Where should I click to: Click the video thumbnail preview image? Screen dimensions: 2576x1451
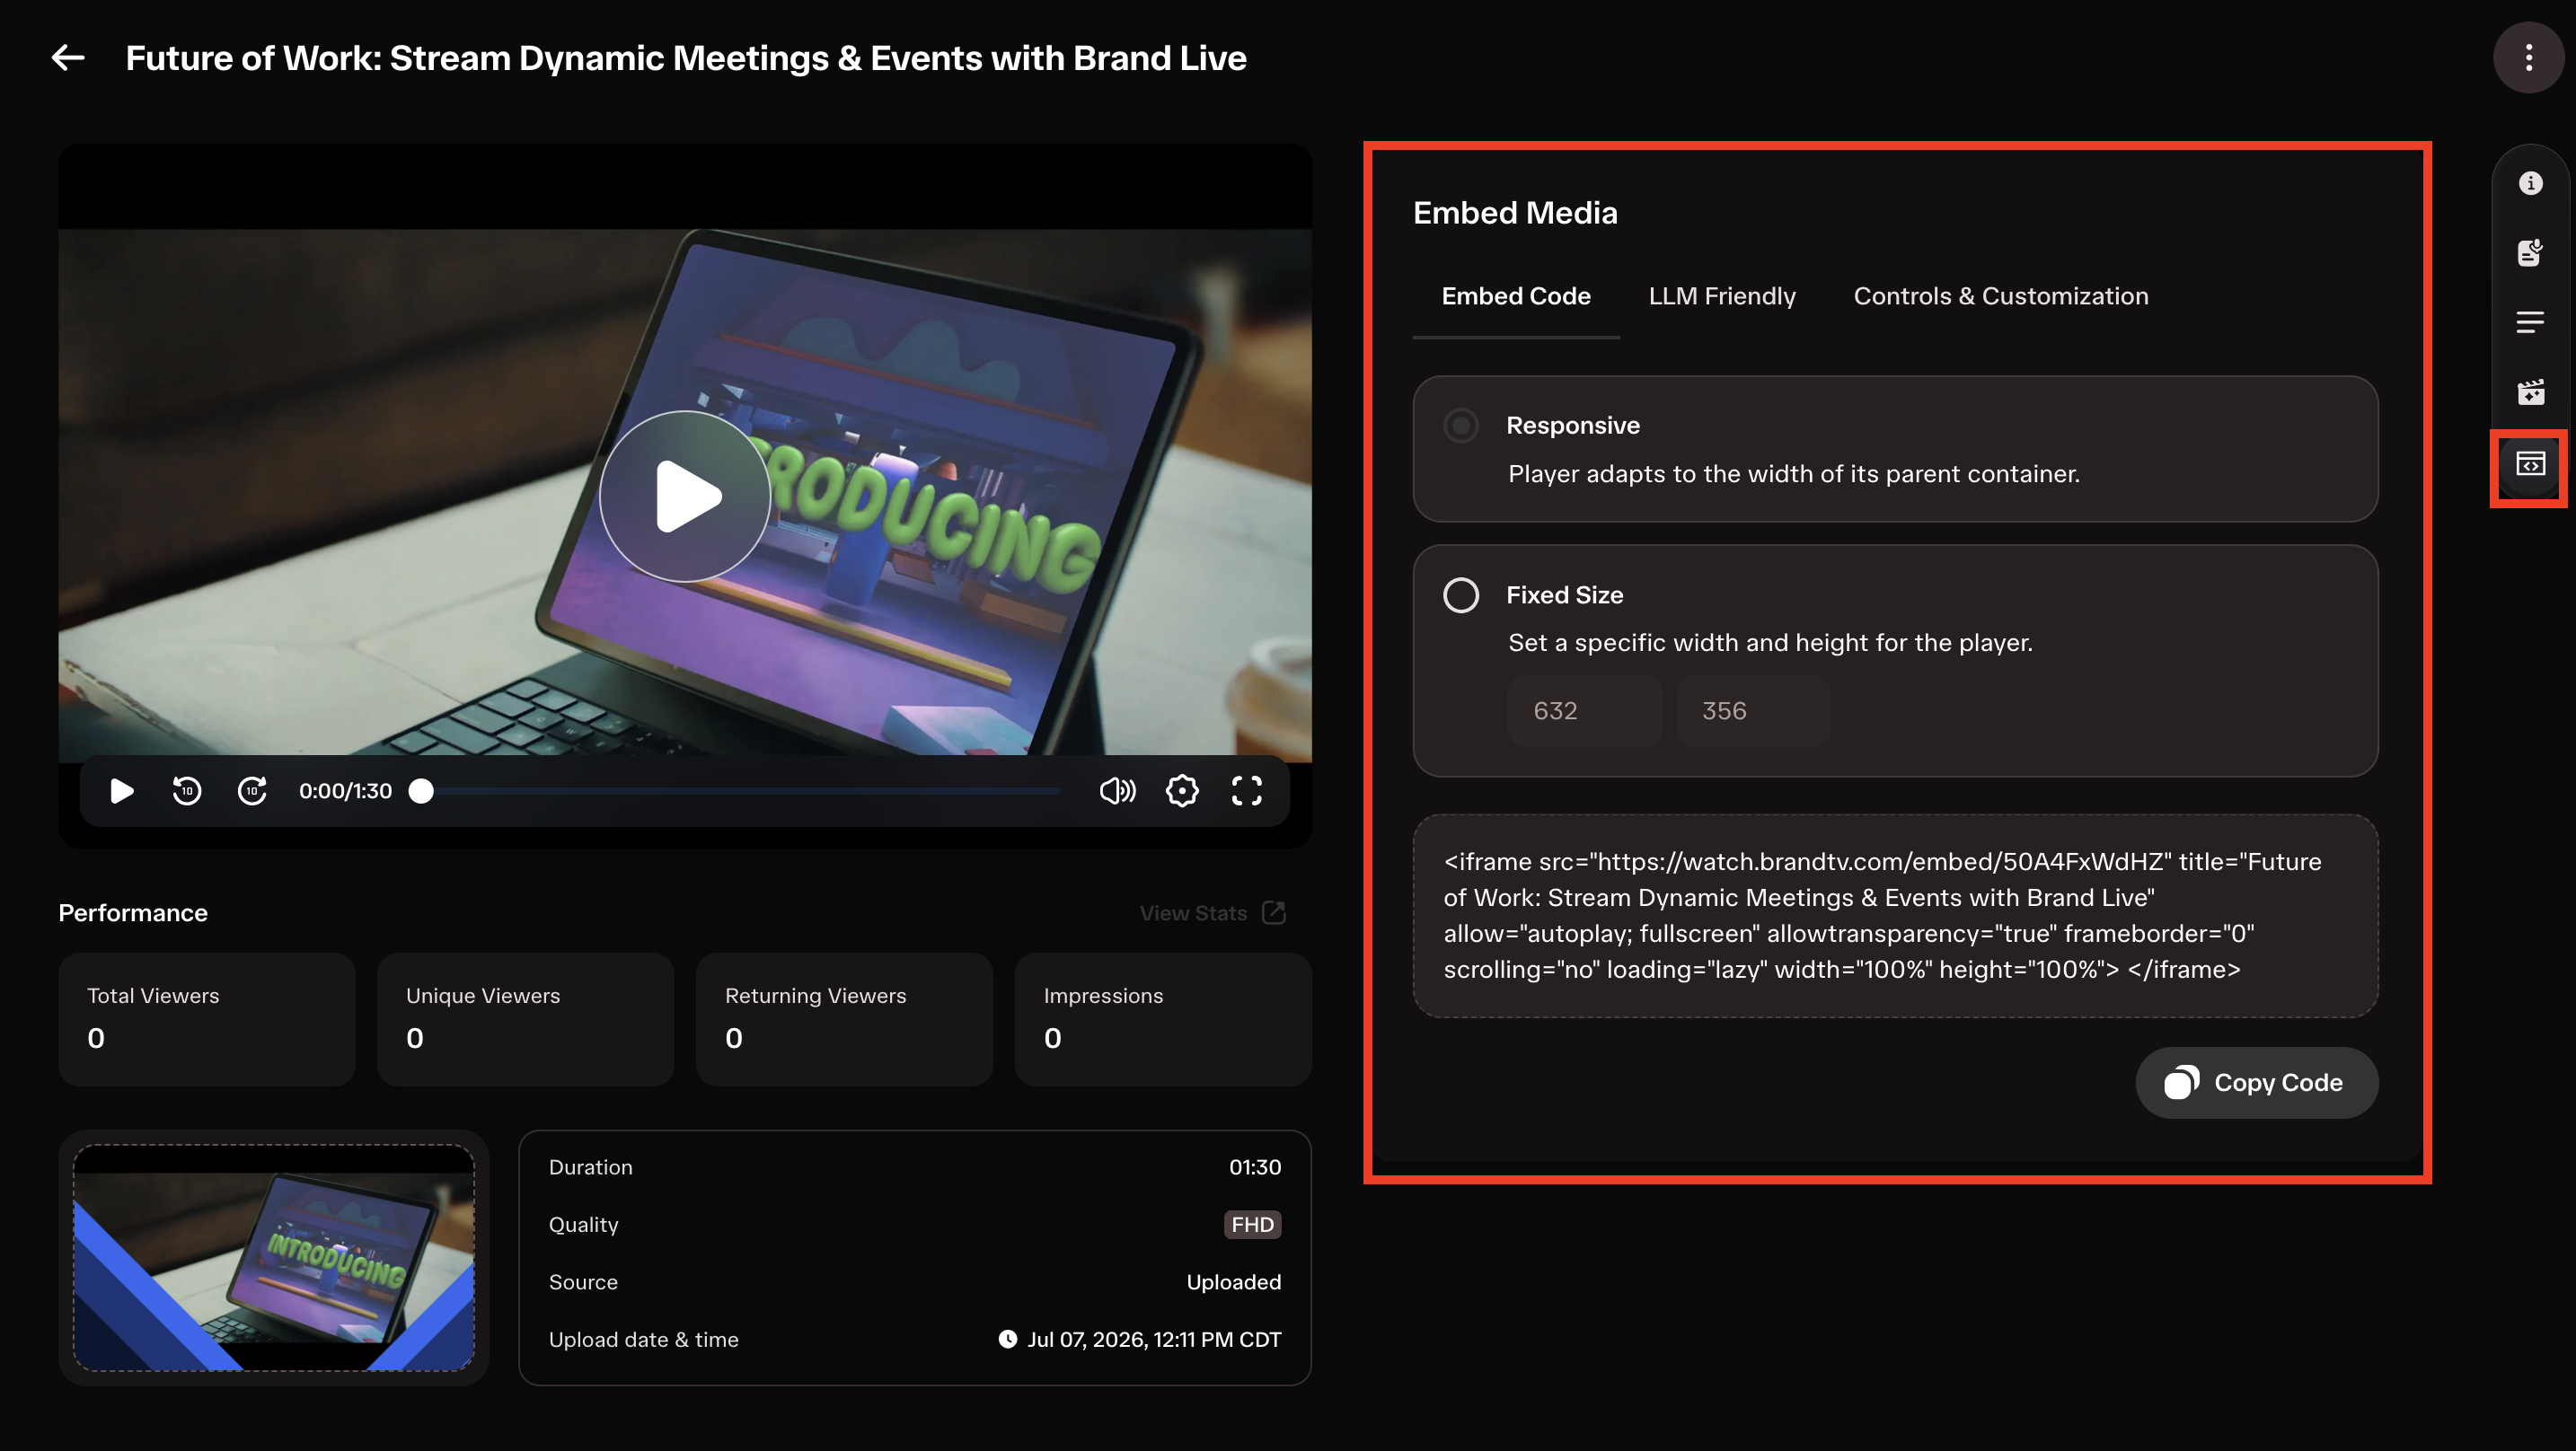pyautogui.click(x=273, y=1258)
